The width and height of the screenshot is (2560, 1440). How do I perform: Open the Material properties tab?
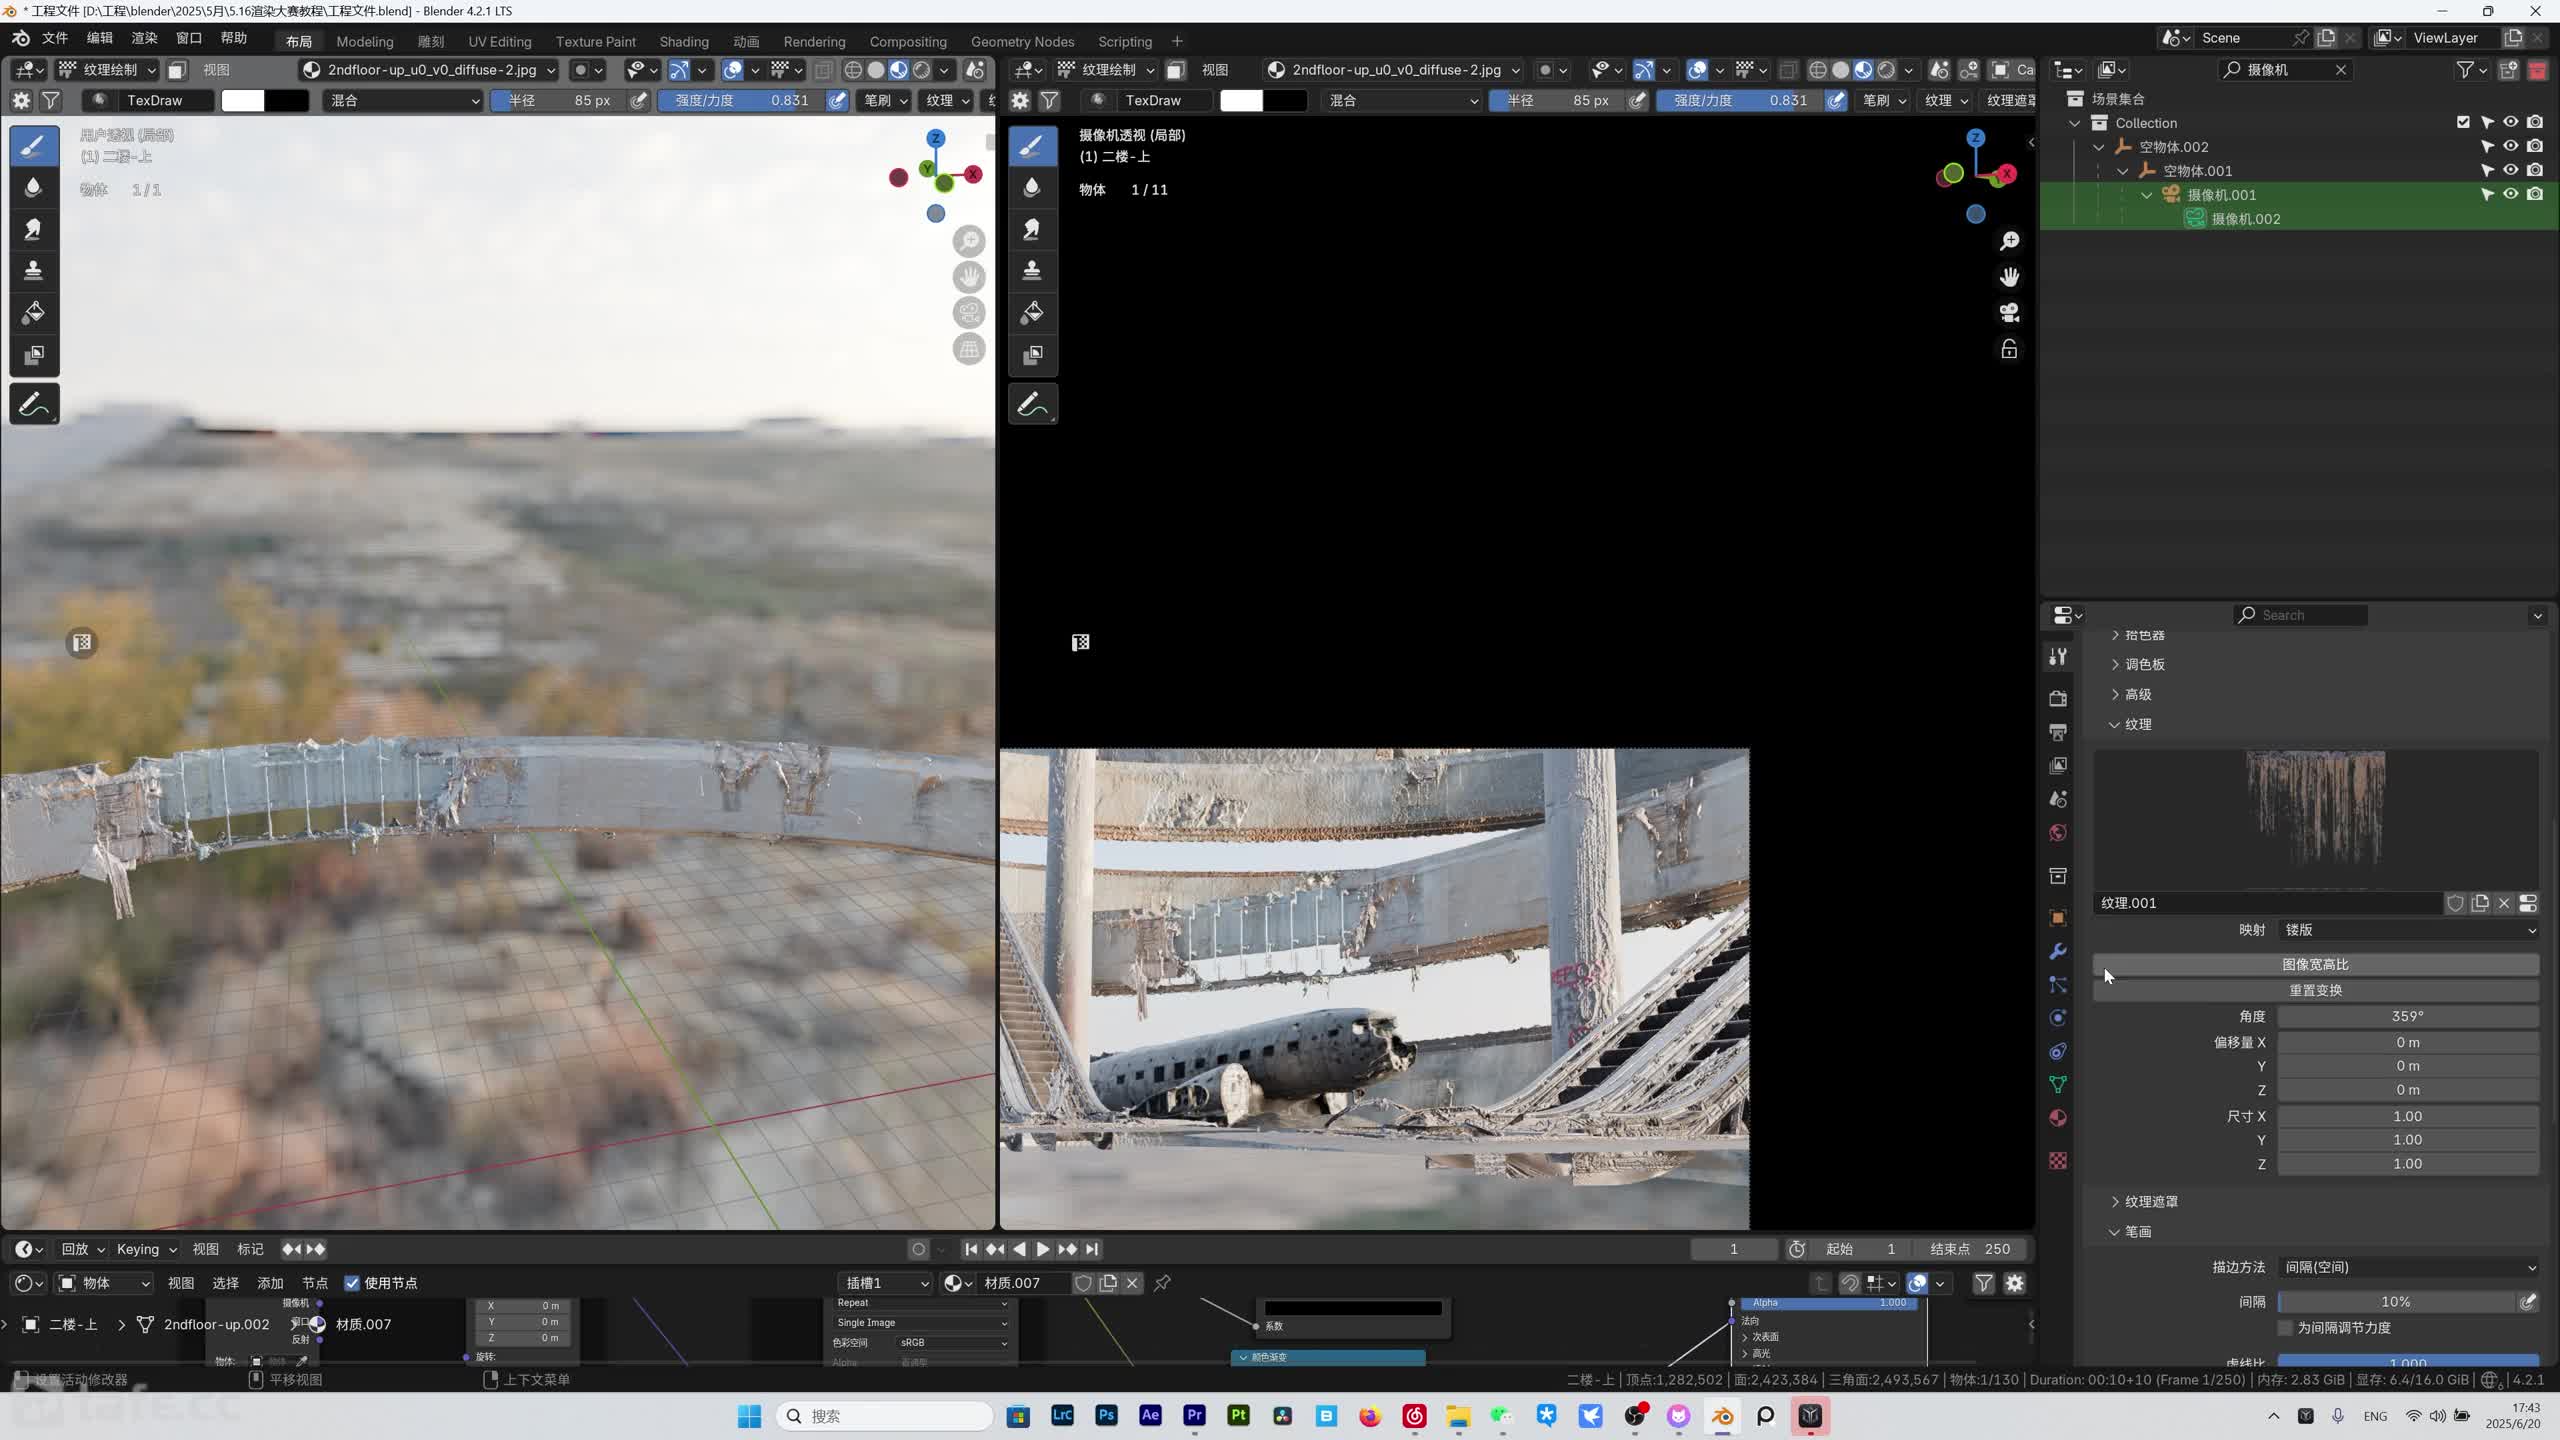click(2058, 1118)
